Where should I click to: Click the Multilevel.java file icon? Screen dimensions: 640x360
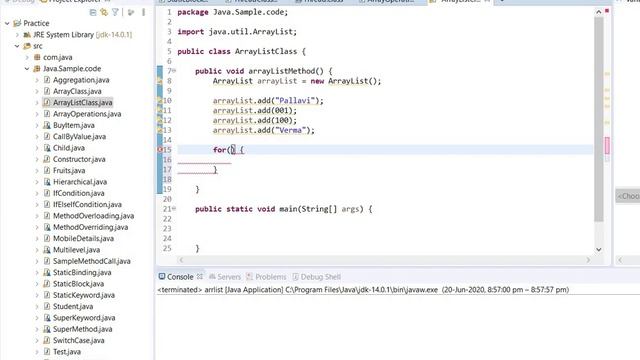tap(47, 250)
